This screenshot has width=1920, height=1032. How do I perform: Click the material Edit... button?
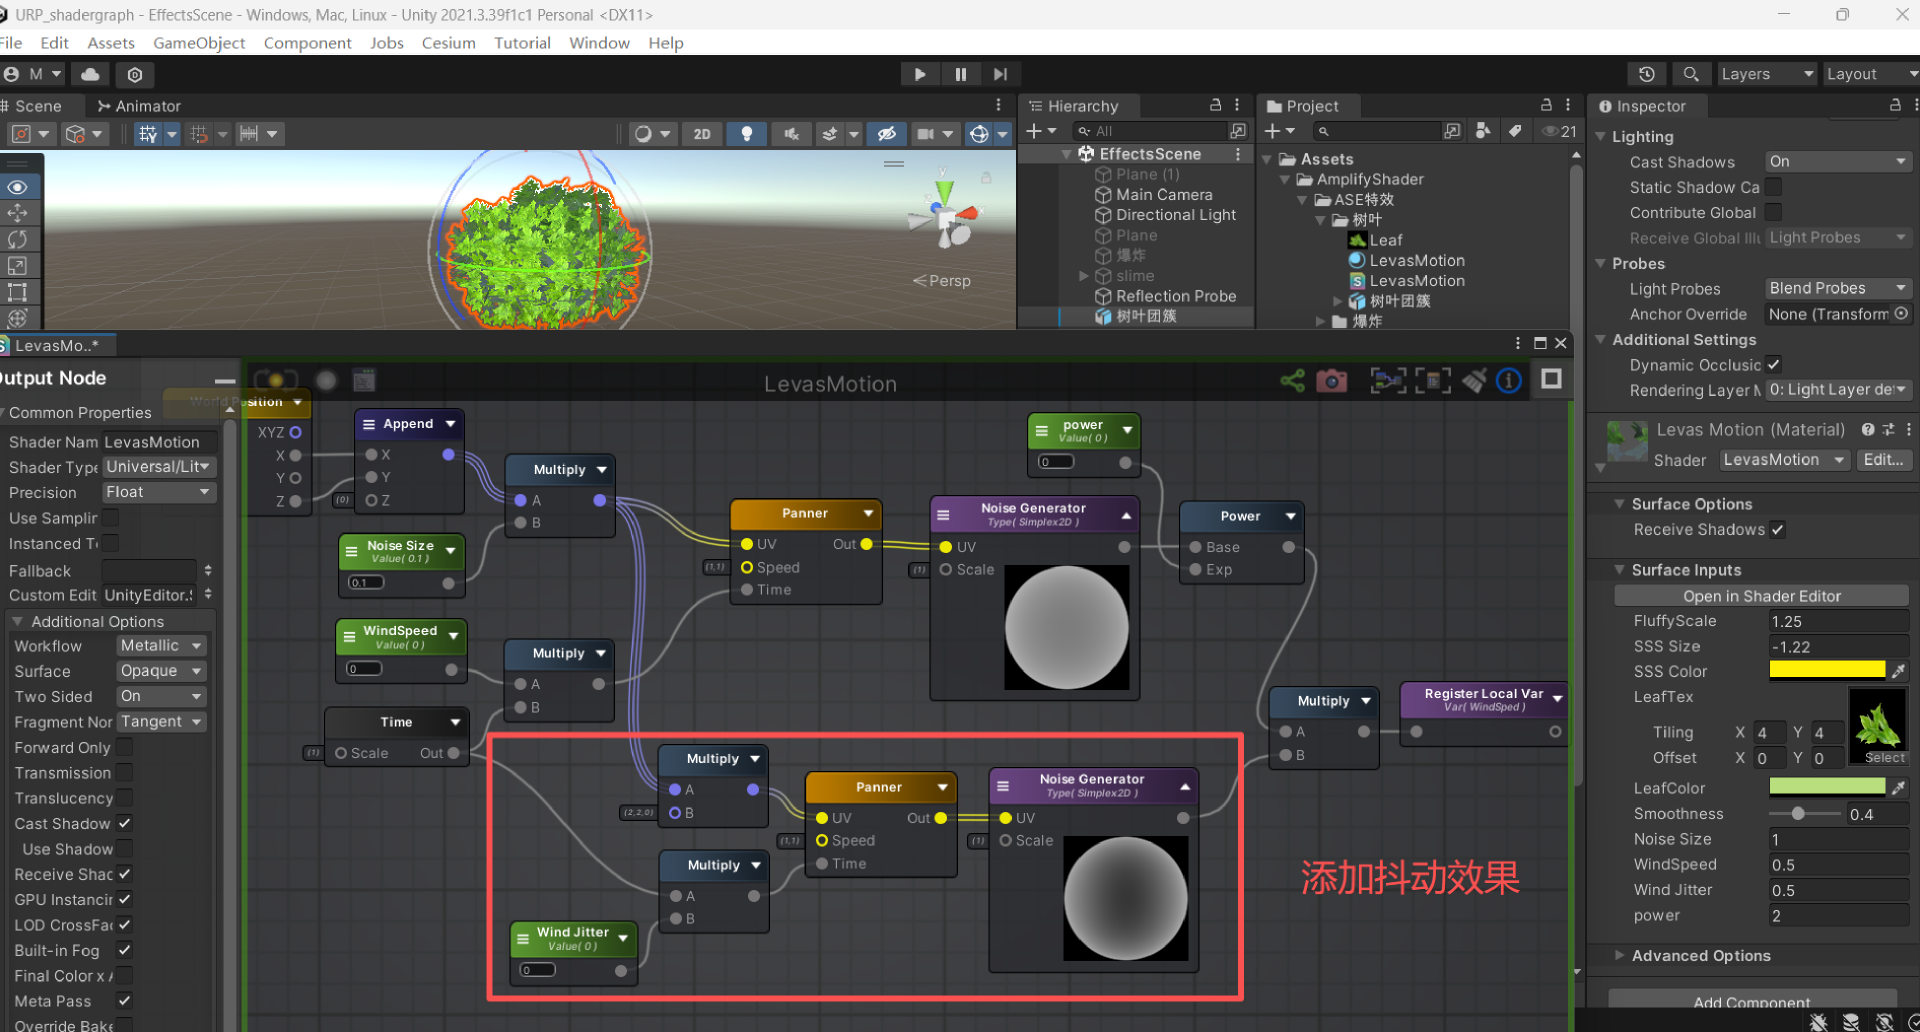pos(1883,460)
